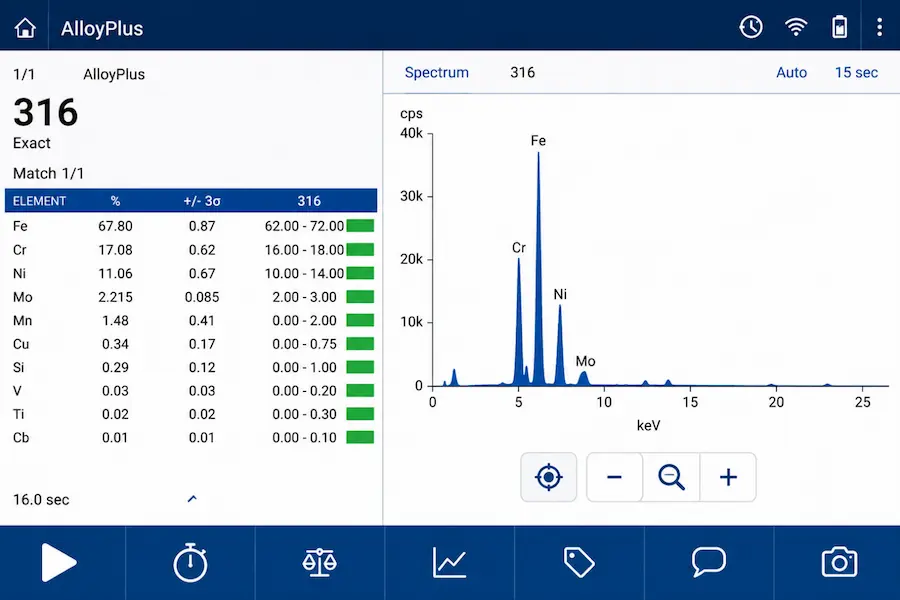Expand results list with up chevron
The image size is (900, 600).
pos(192,499)
